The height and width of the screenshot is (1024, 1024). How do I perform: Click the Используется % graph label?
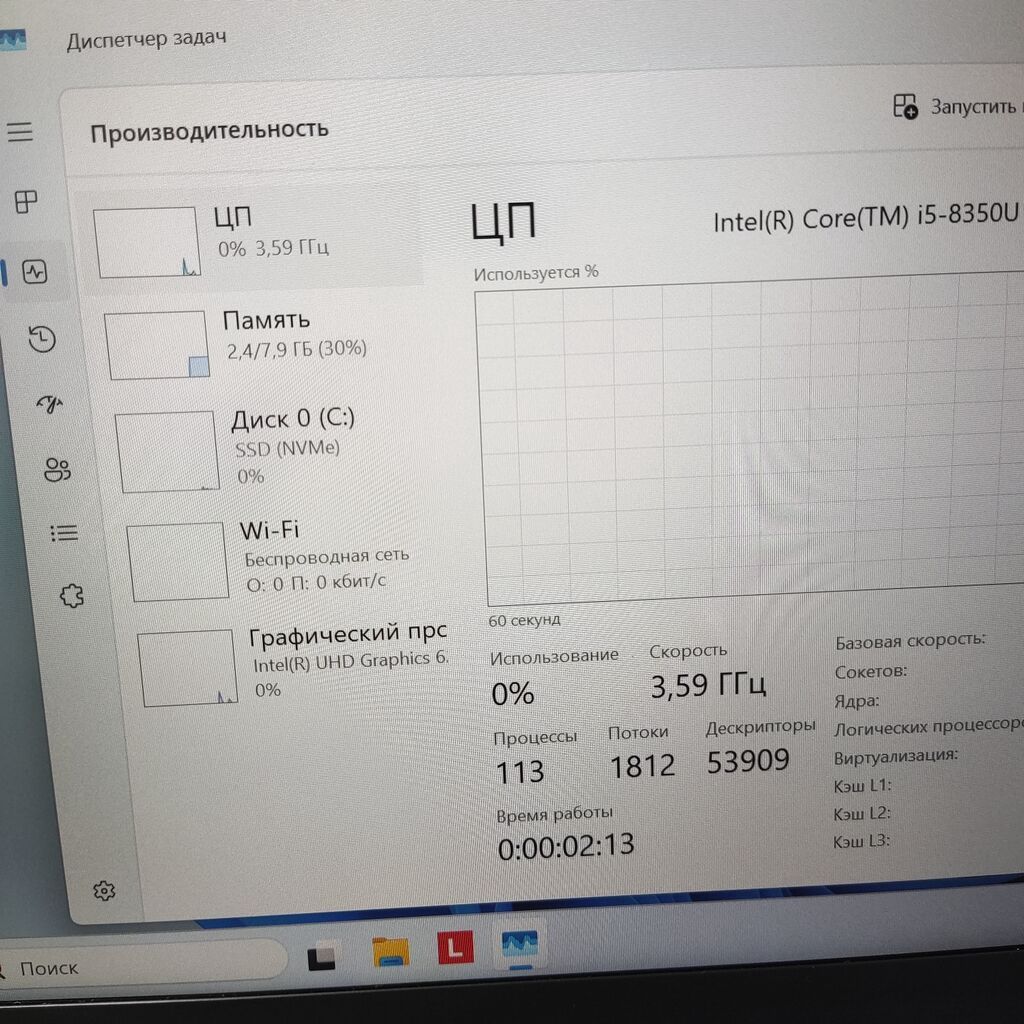coord(536,273)
